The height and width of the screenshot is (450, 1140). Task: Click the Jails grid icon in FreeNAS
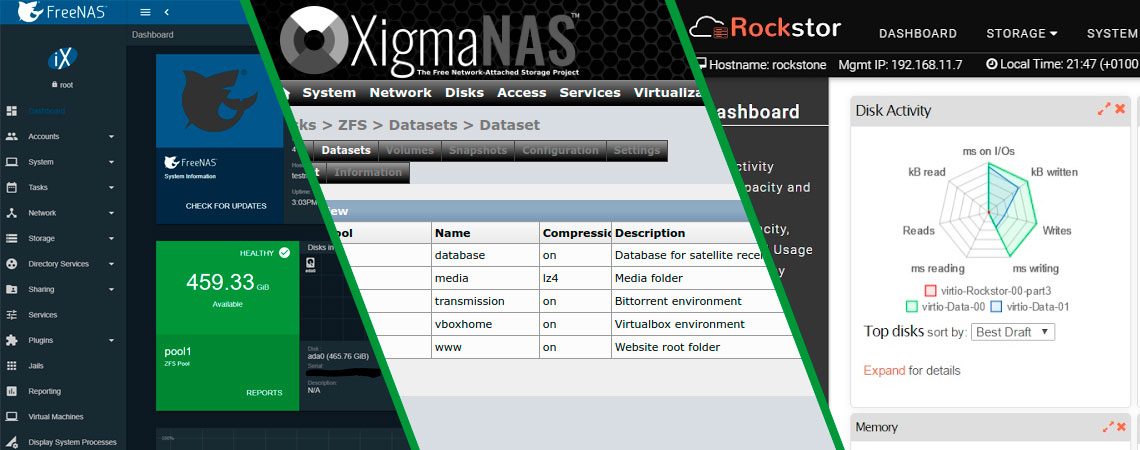pos(12,366)
